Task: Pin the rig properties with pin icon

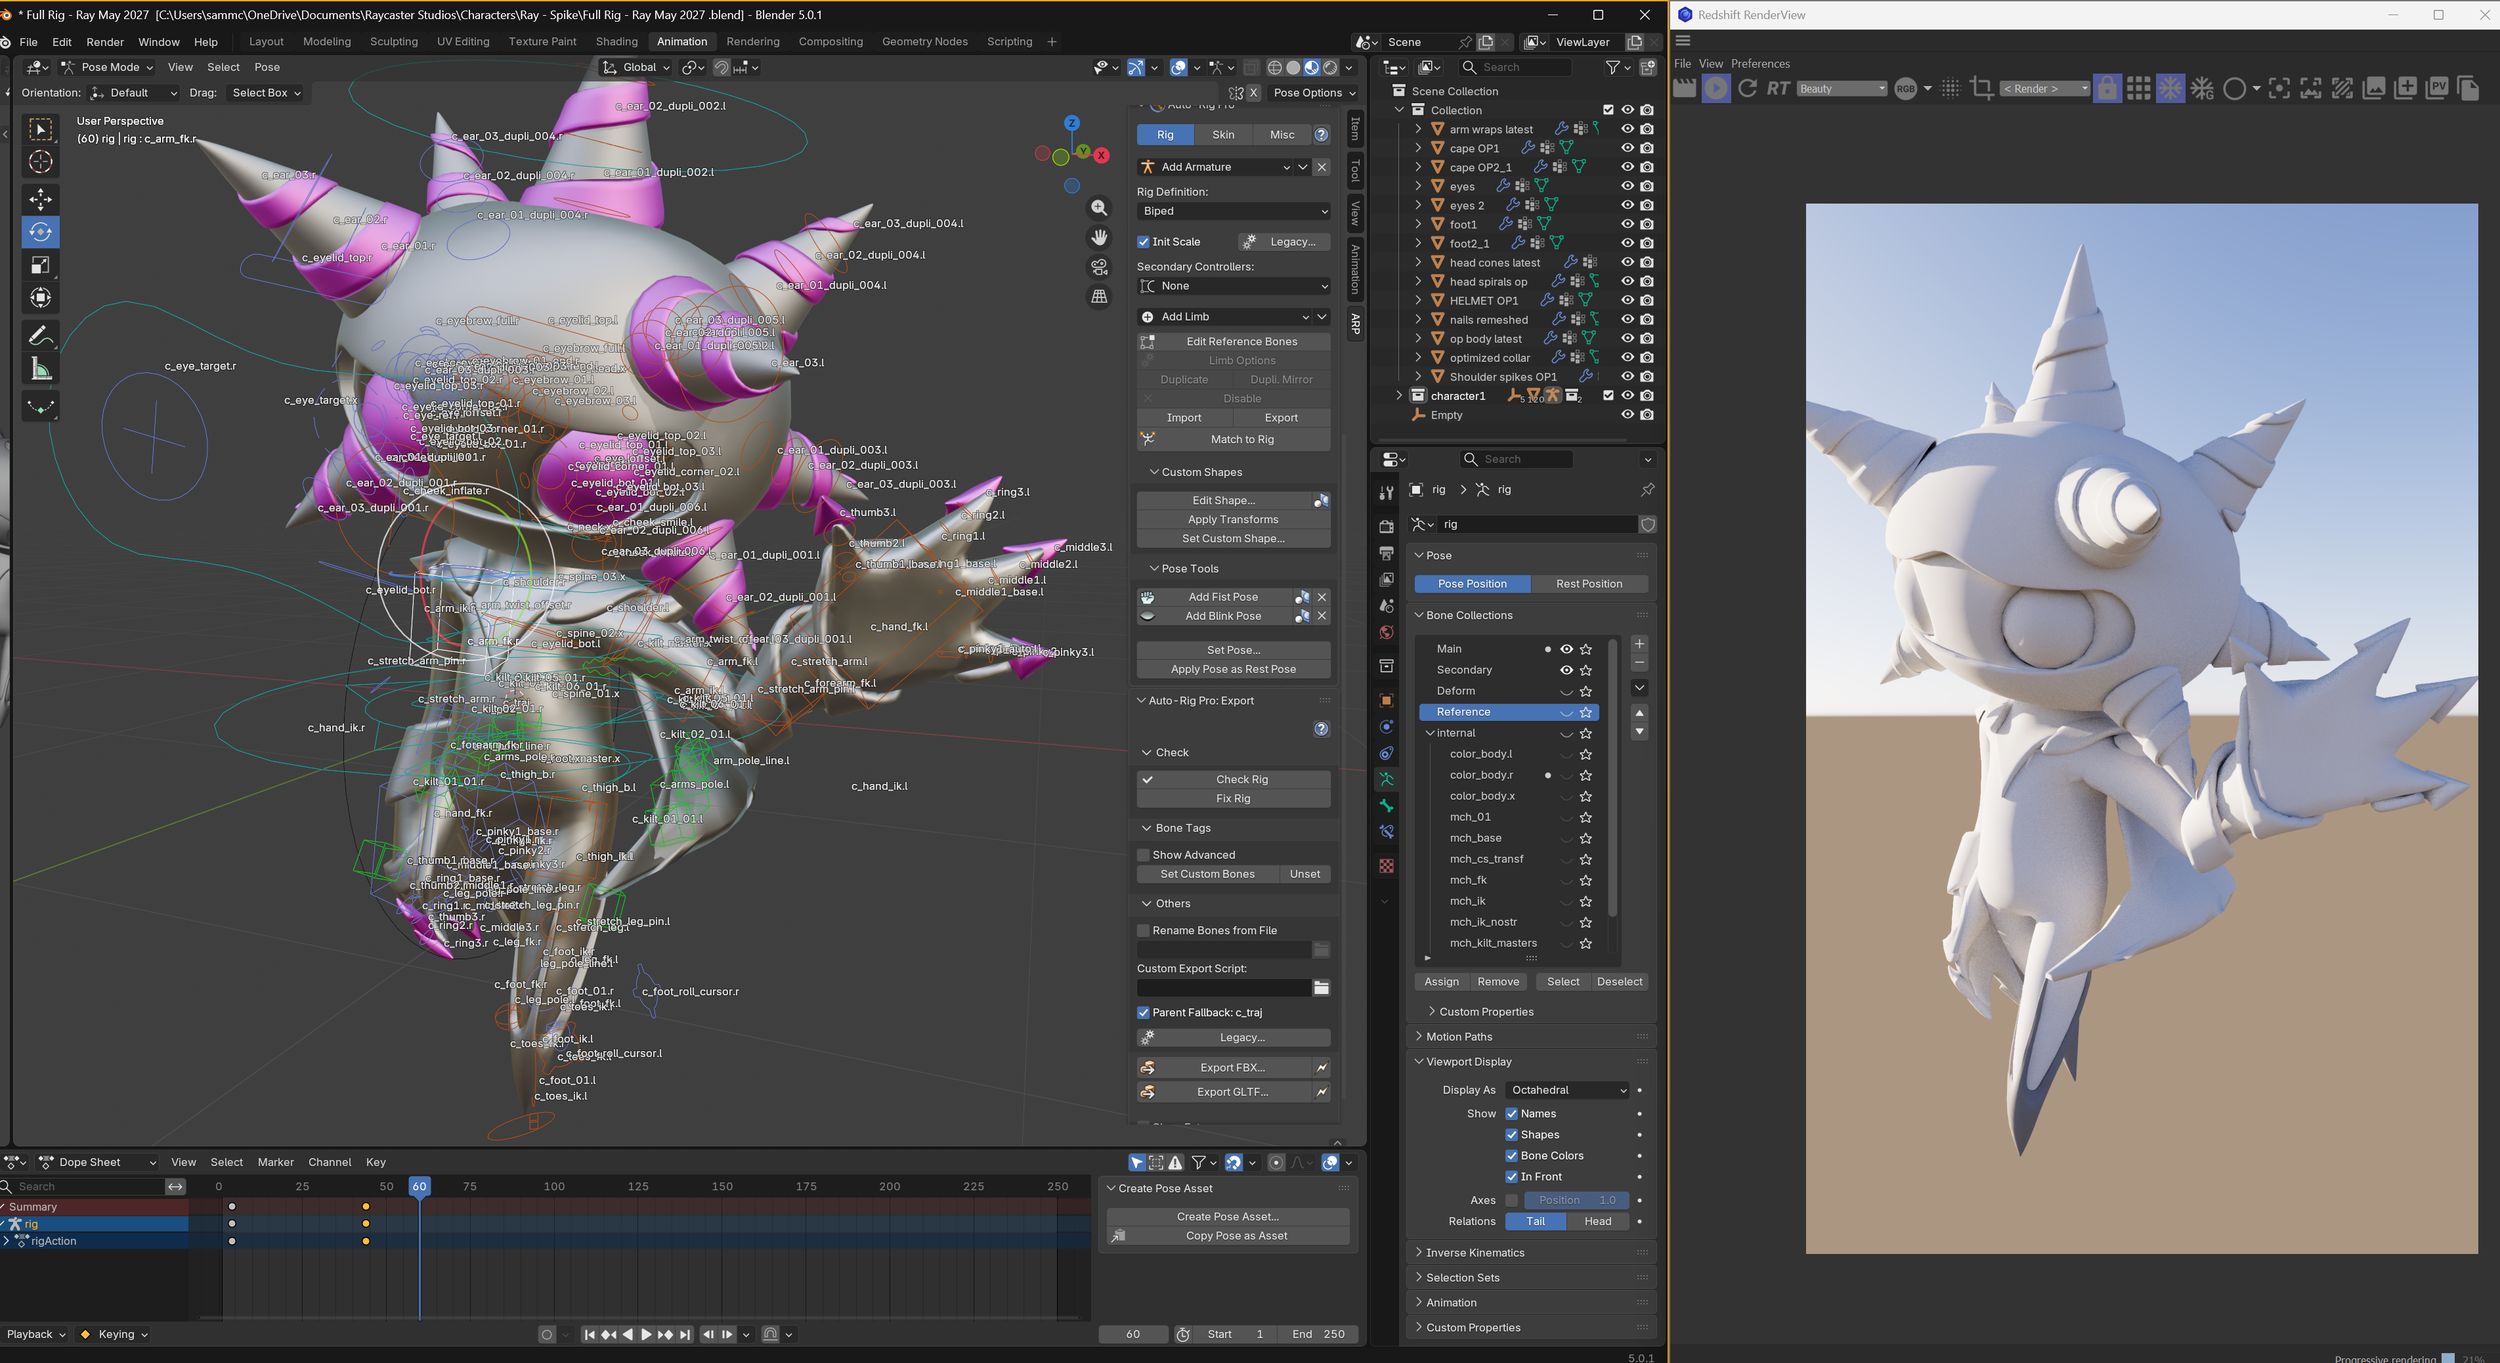Action: tap(1647, 490)
